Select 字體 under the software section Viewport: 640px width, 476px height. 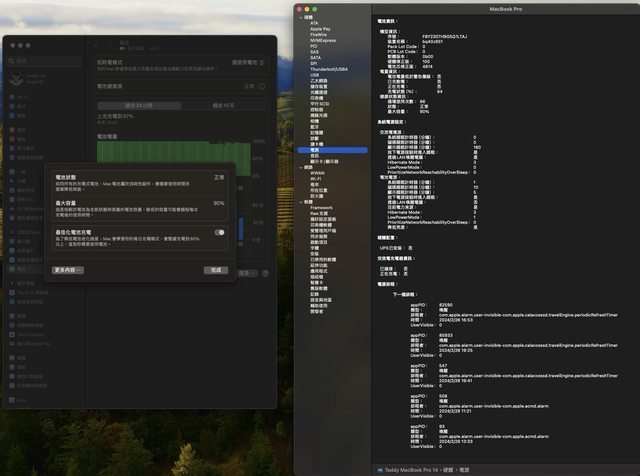pos(314,248)
